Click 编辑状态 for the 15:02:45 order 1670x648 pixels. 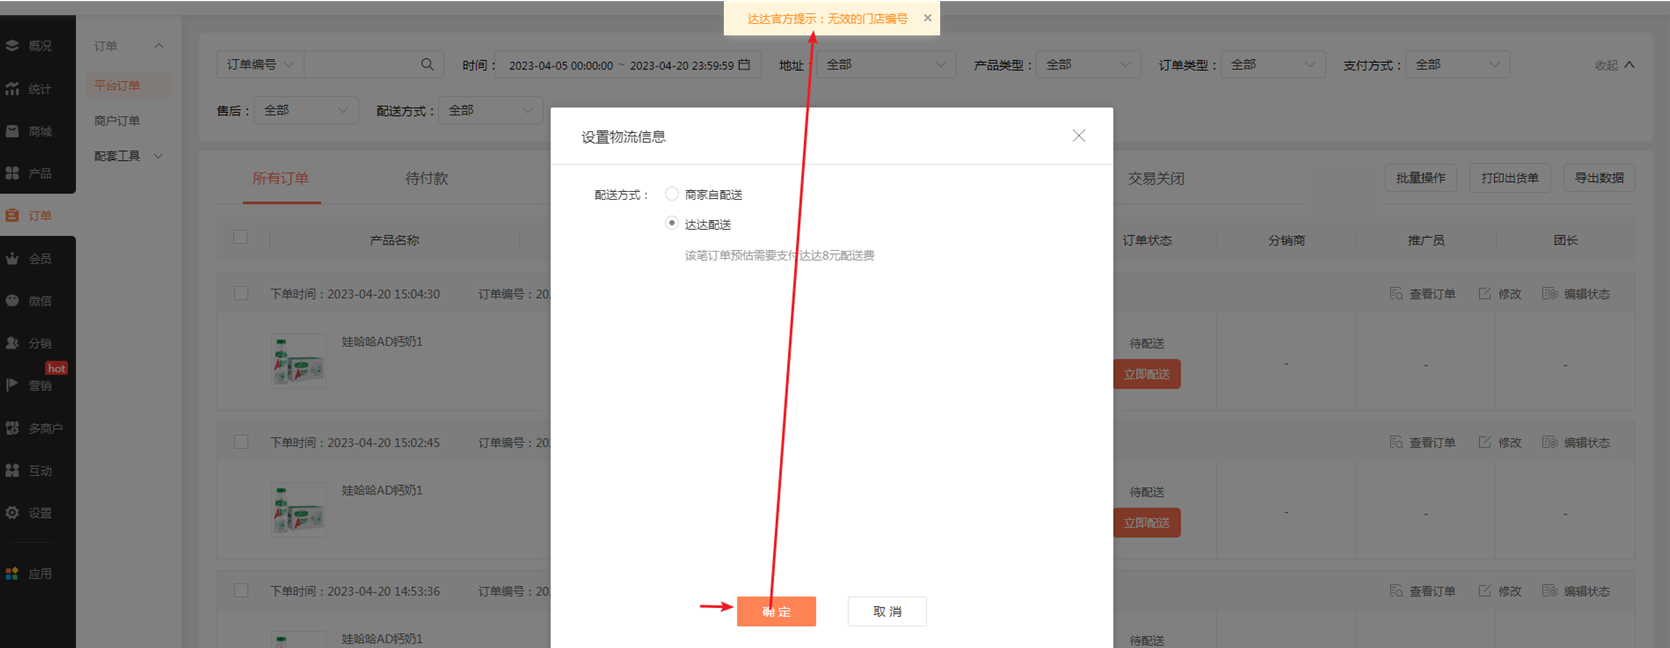1576,442
